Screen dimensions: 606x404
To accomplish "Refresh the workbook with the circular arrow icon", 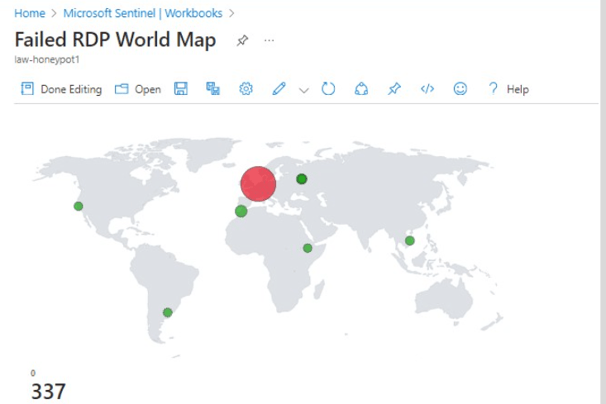I will [x=328, y=89].
